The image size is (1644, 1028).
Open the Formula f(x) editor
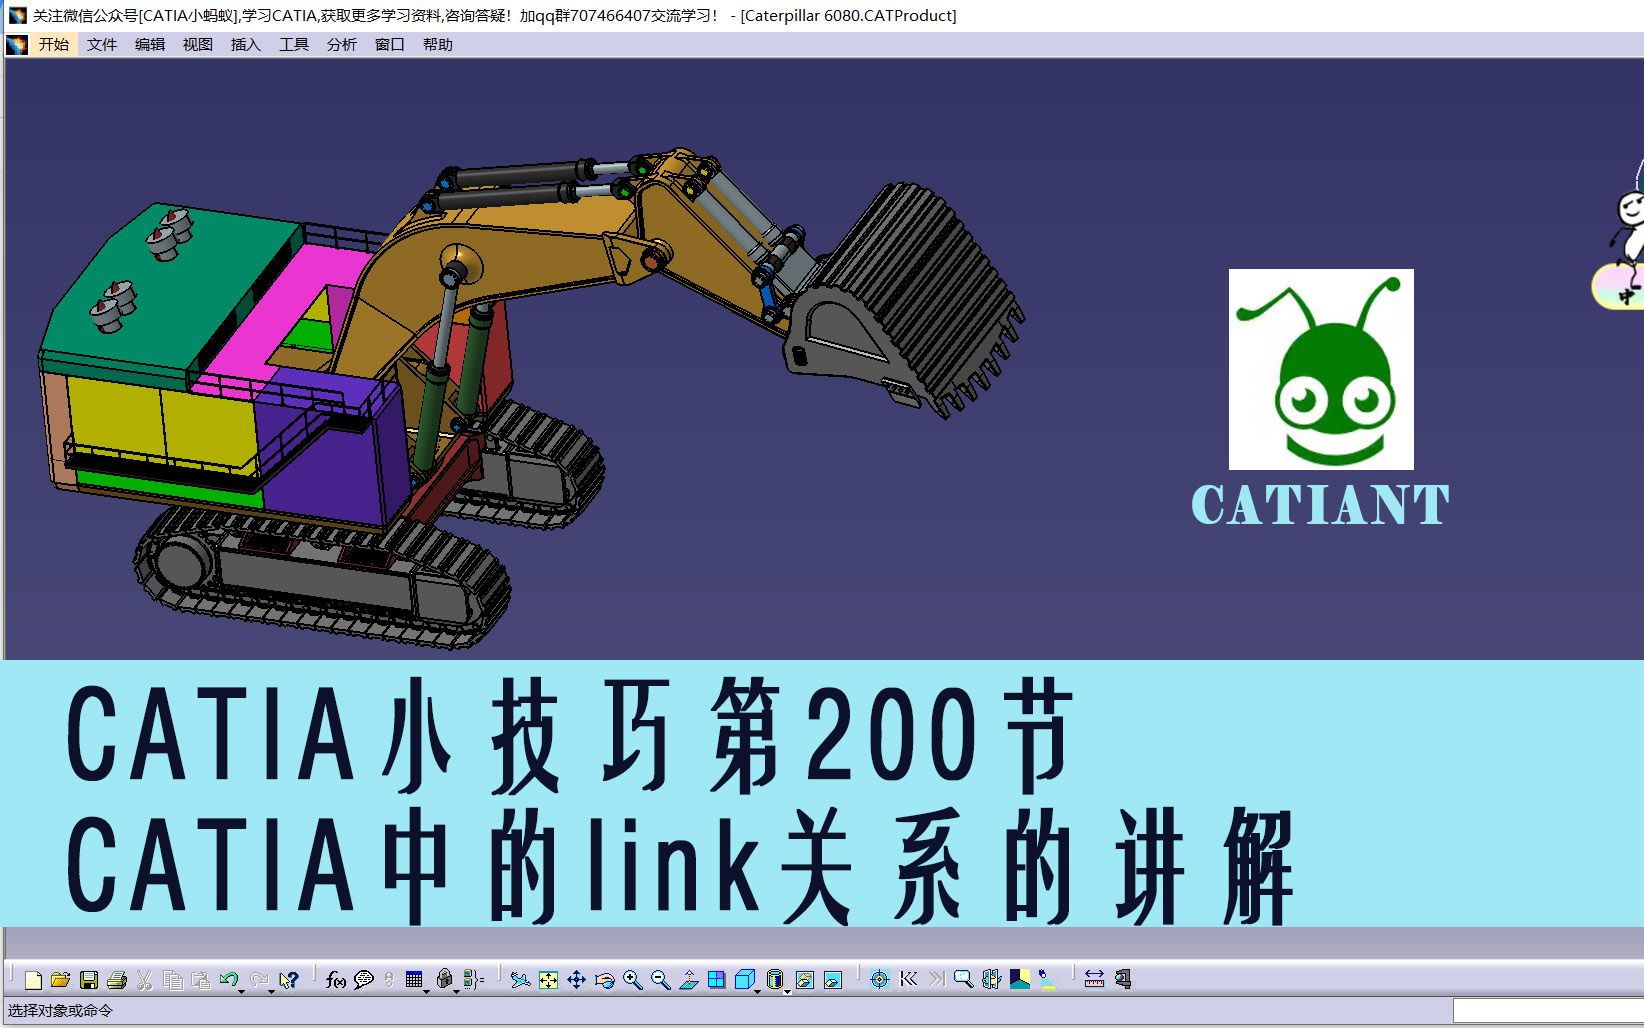pos(336,980)
